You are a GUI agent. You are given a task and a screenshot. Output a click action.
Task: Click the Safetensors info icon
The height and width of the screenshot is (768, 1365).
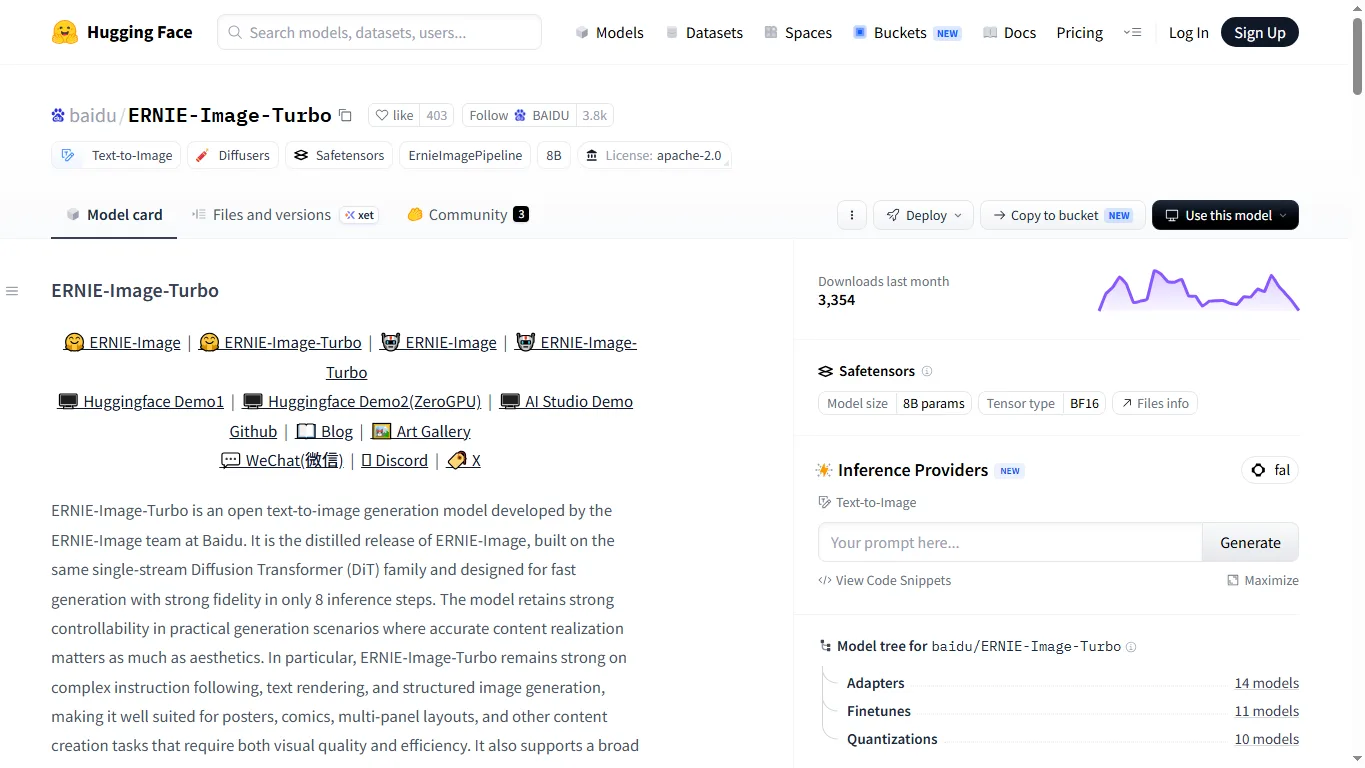coord(927,371)
